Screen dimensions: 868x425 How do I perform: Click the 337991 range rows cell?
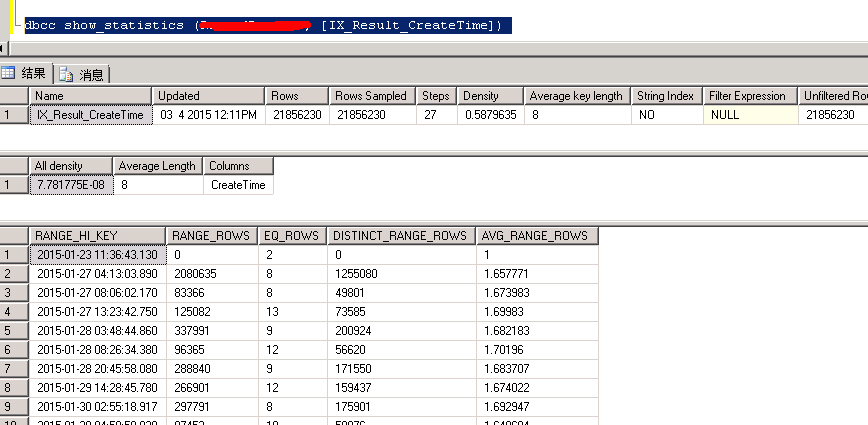[x=212, y=331]
